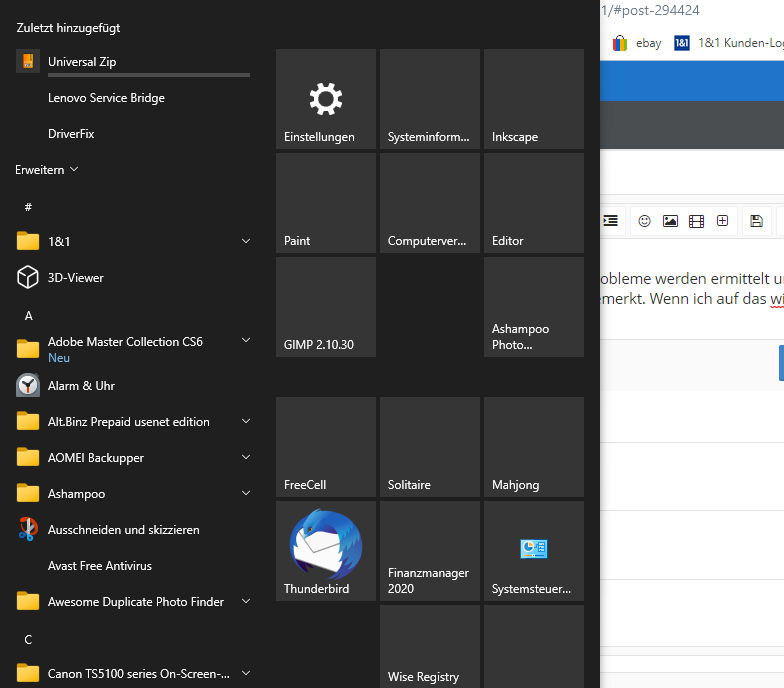Open the Paint tile

point(326,203)
